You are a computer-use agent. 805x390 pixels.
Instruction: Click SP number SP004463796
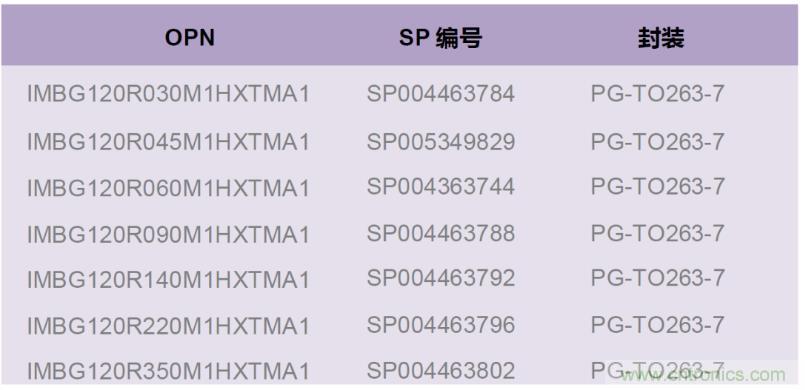(x=440, y=325)
